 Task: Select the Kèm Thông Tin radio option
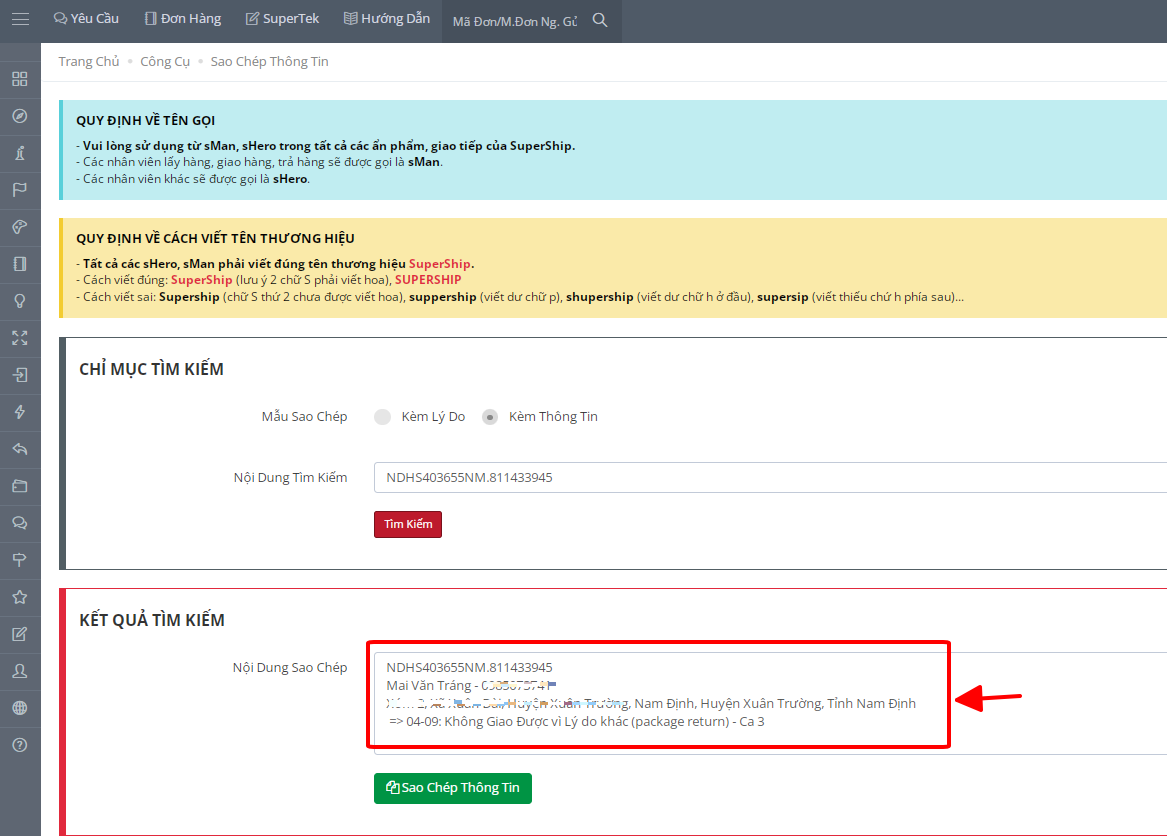click(490, 417)
